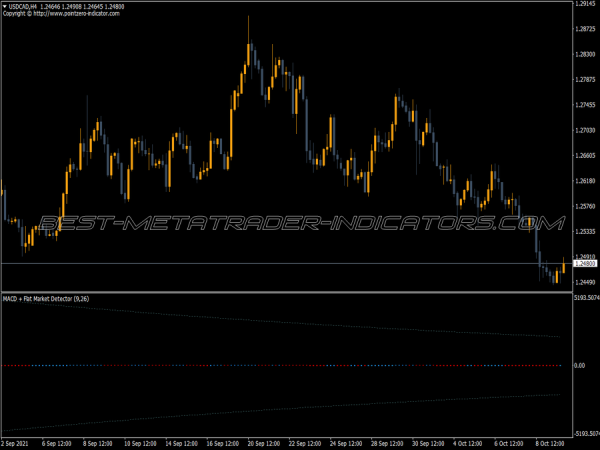Click the 1.25335 price scale value
Viewport: 600px width, 450px height.
click(x=585, y=232)
